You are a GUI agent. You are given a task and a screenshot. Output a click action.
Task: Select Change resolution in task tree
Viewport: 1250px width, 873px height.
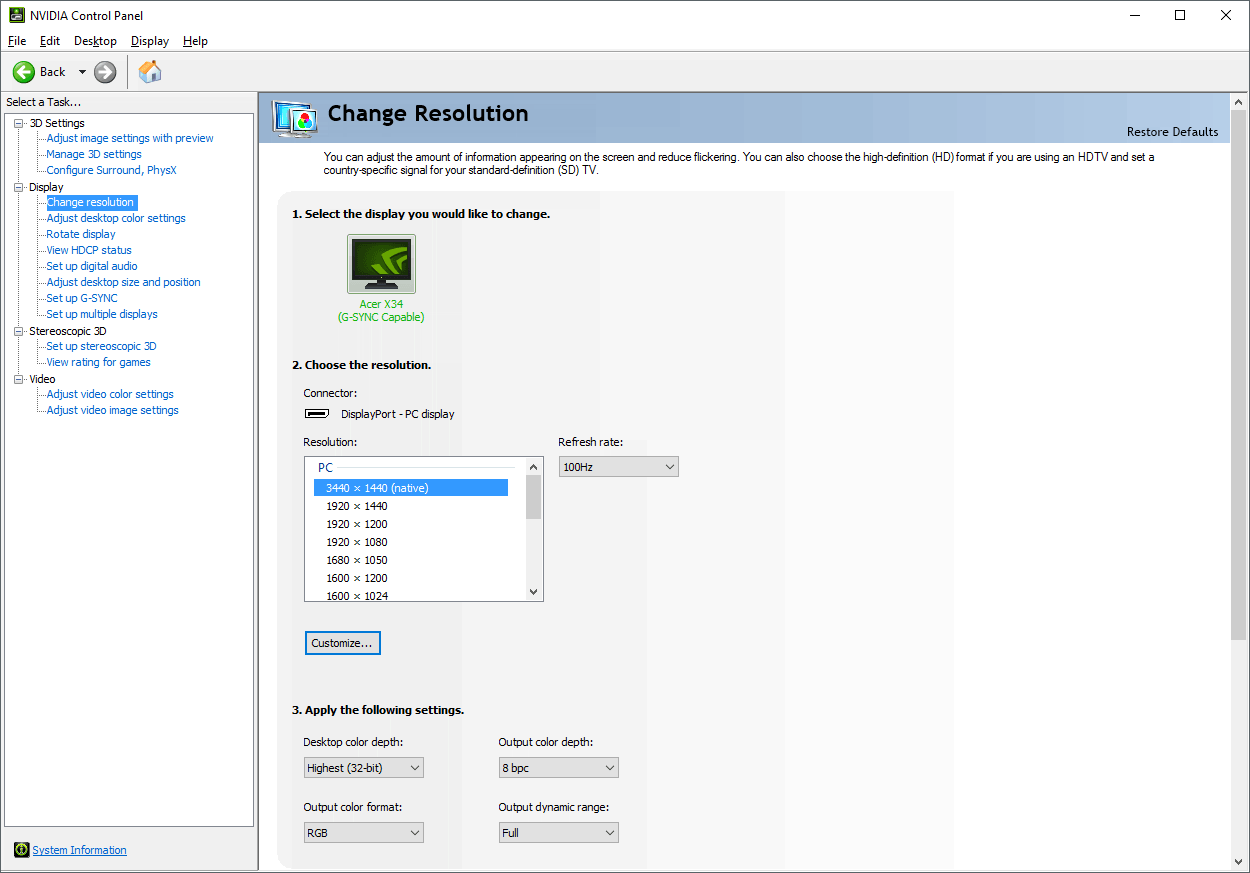click(x=90, y=202)
